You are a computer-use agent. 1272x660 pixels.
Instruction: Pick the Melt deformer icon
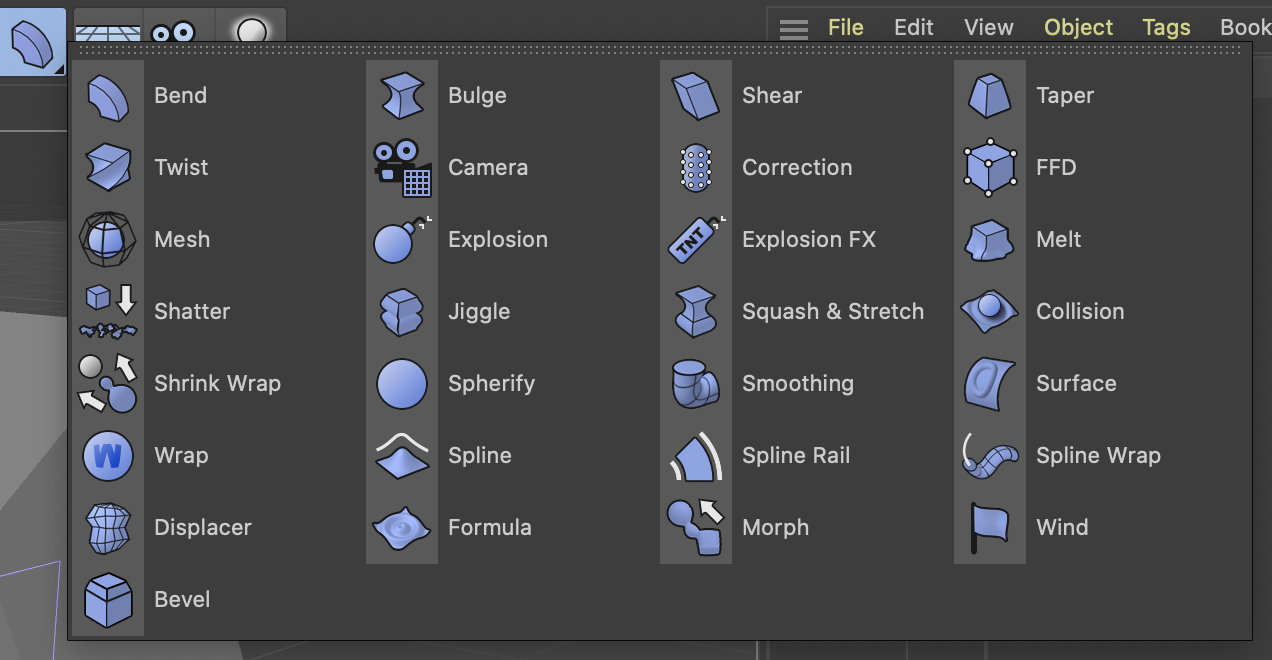989,240
